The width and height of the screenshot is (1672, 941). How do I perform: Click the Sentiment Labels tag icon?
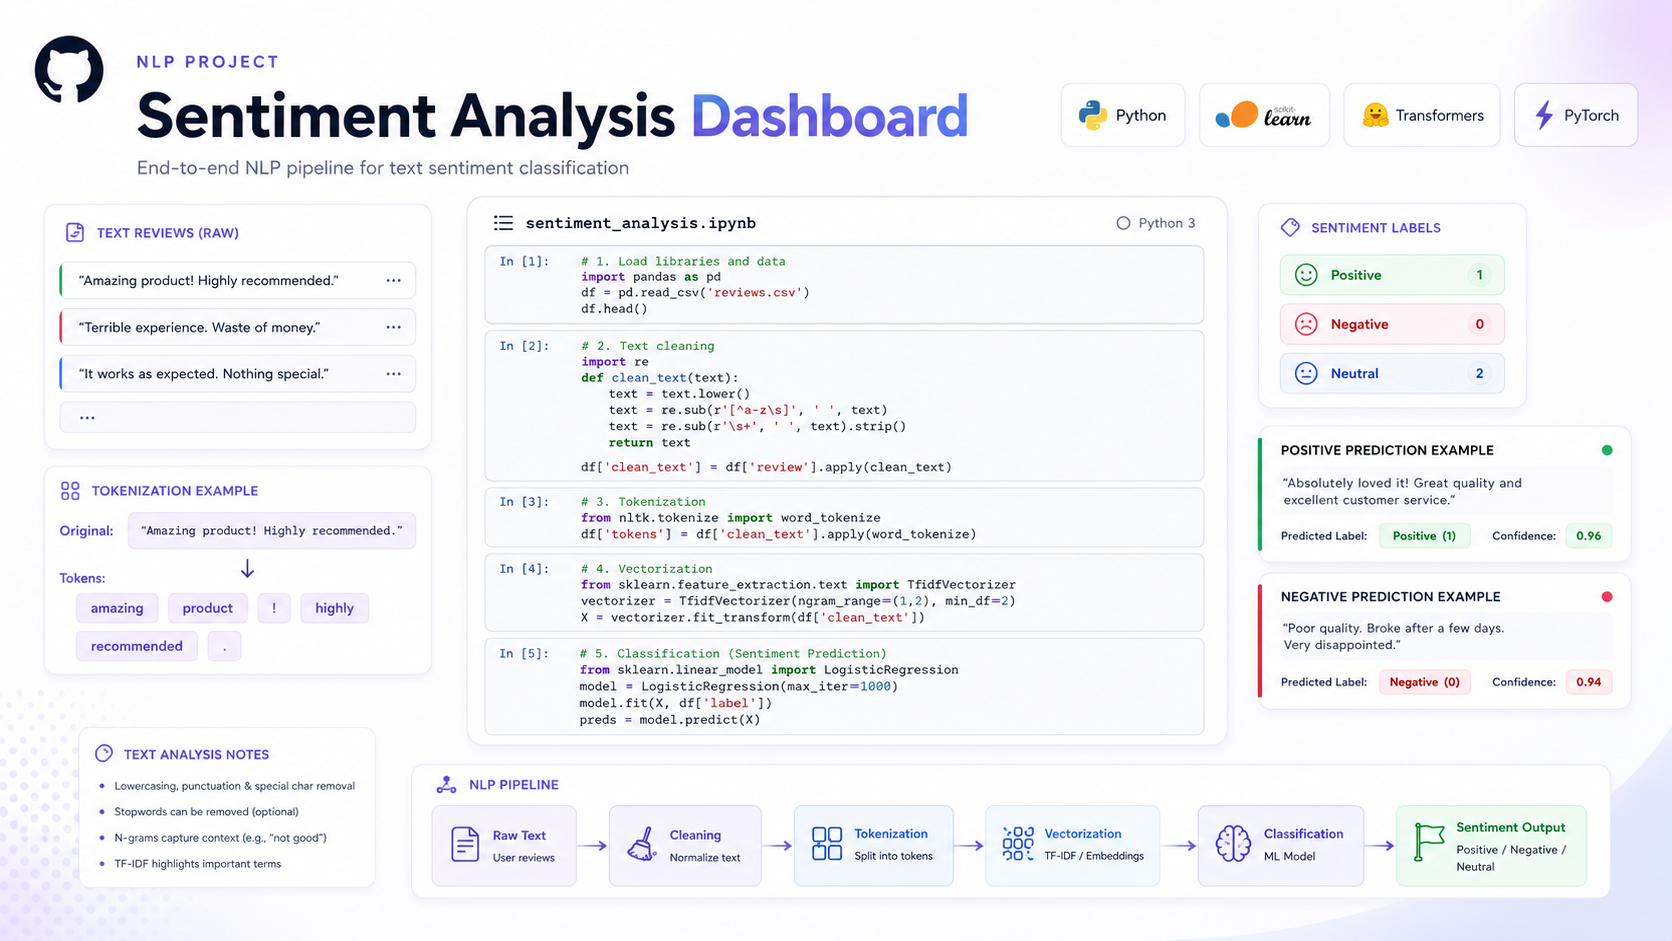(1290, 227)
